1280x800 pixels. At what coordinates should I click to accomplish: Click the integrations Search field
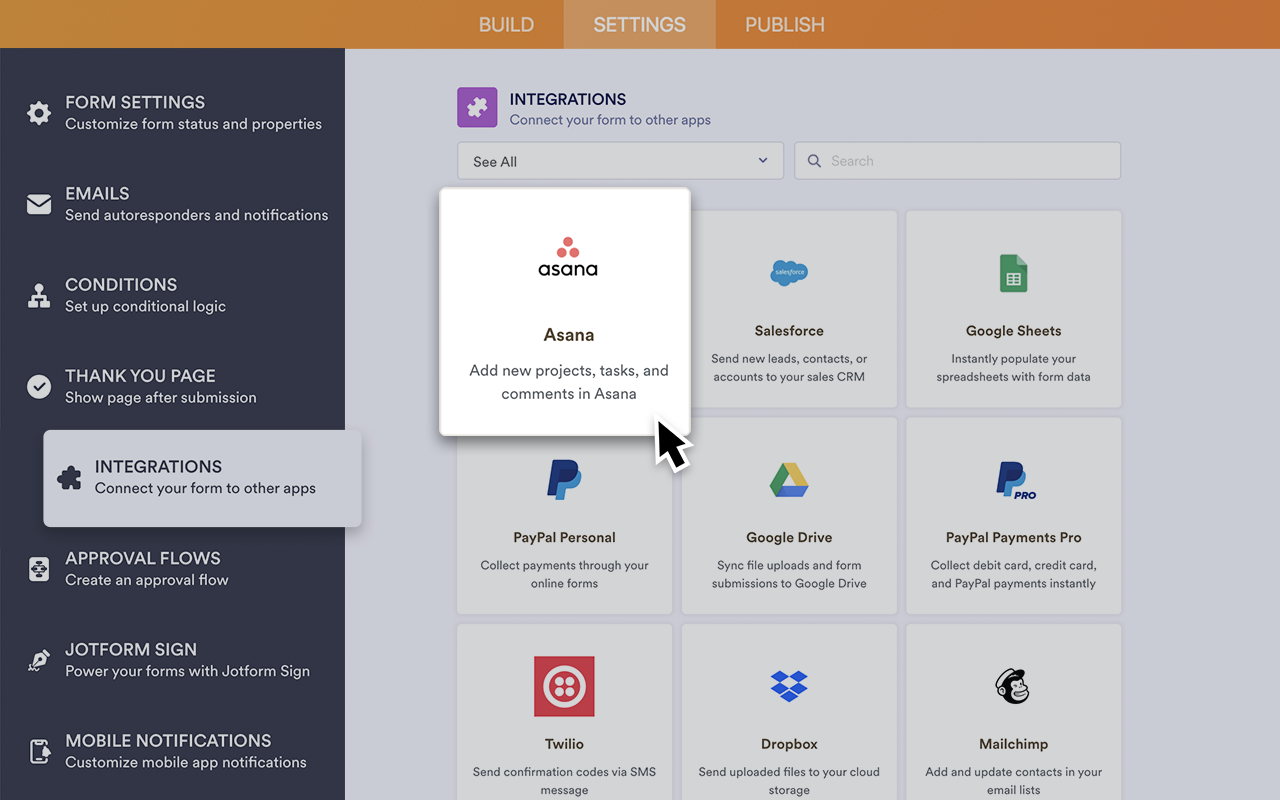[957, 160]
